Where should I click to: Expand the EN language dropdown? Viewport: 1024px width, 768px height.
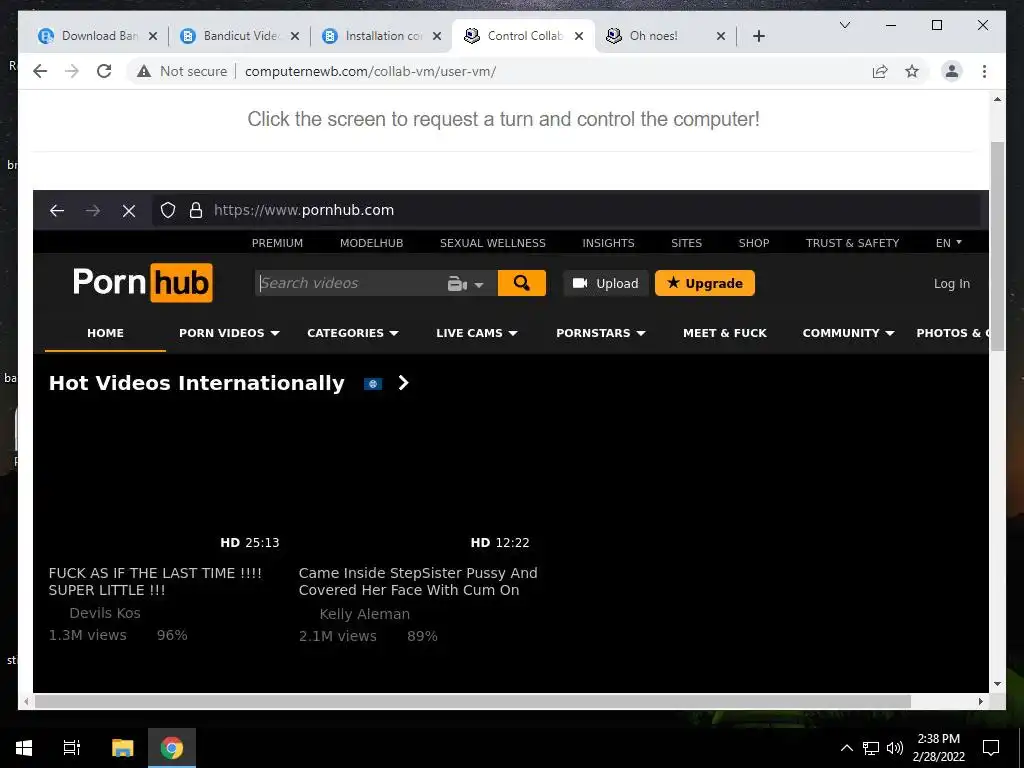(949, 243)
